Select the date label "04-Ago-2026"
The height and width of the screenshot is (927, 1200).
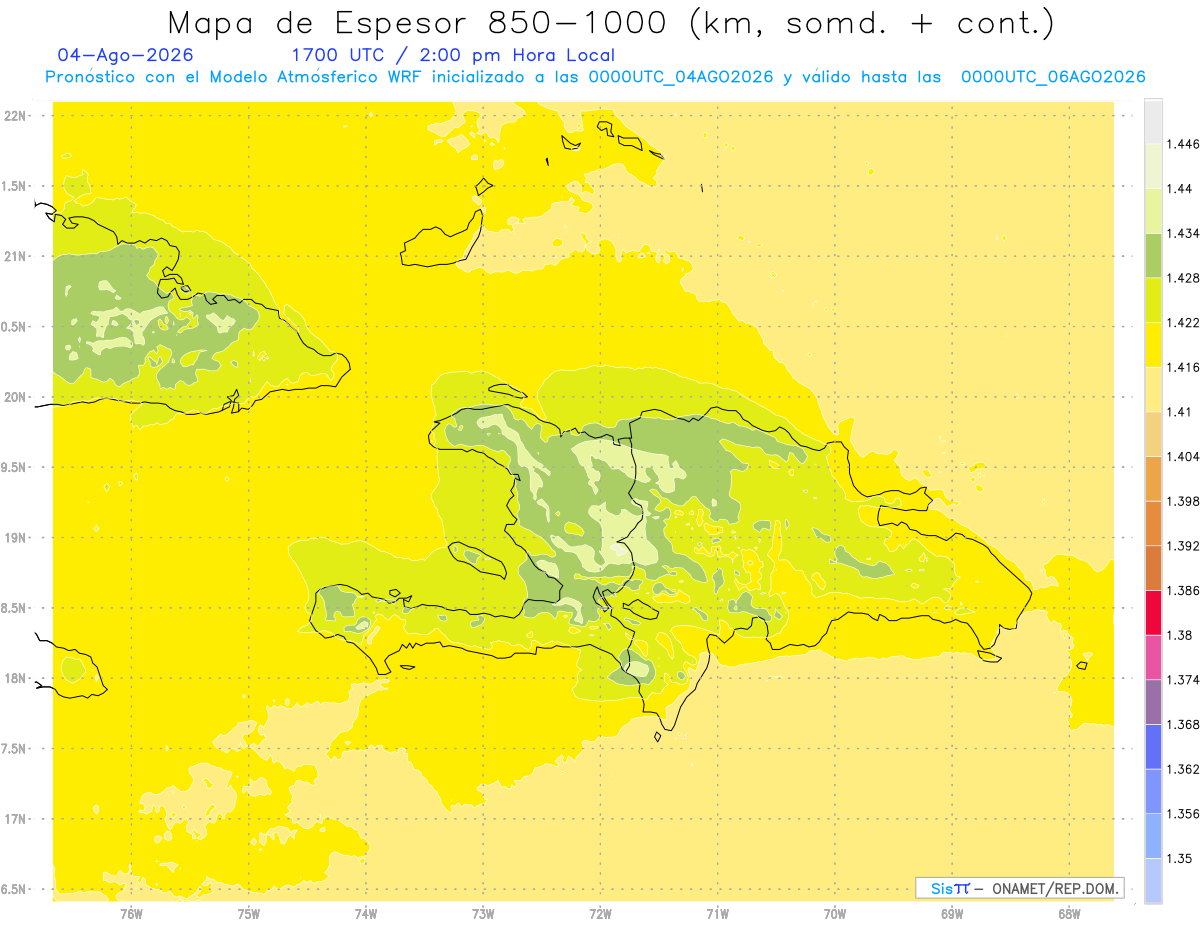(x=126, y=56)
